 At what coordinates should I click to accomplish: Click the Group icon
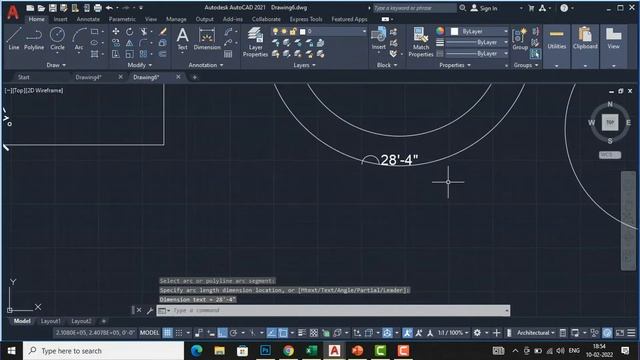[x=520, y=39]
